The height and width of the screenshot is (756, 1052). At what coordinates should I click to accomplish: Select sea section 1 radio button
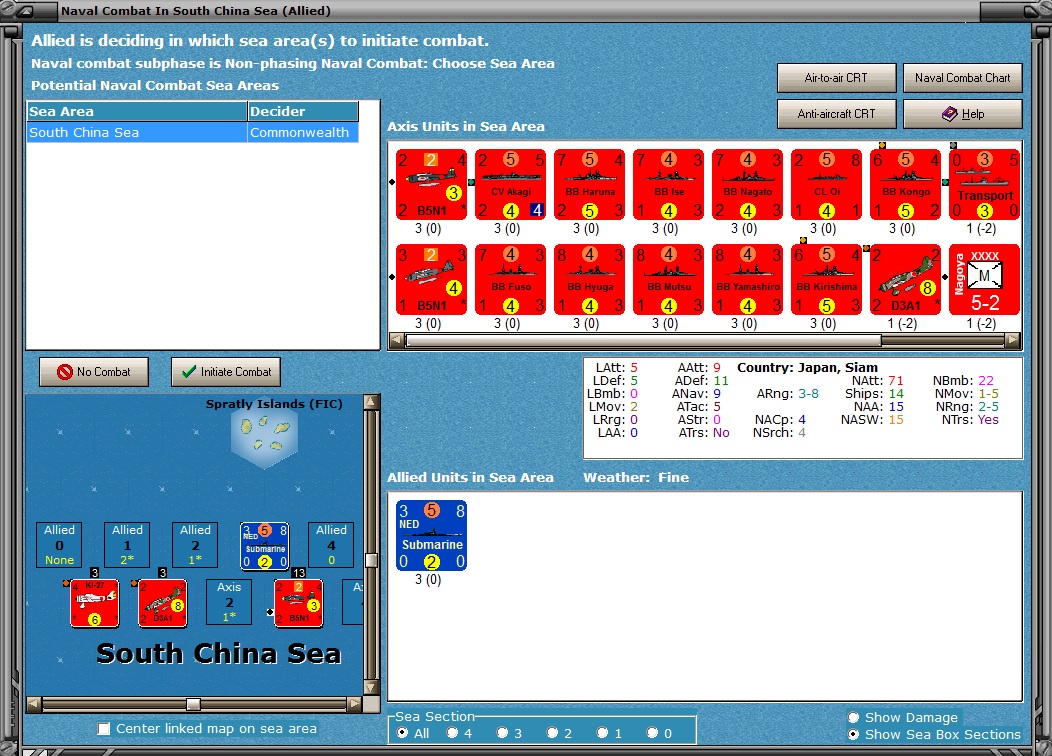point(602,733)
